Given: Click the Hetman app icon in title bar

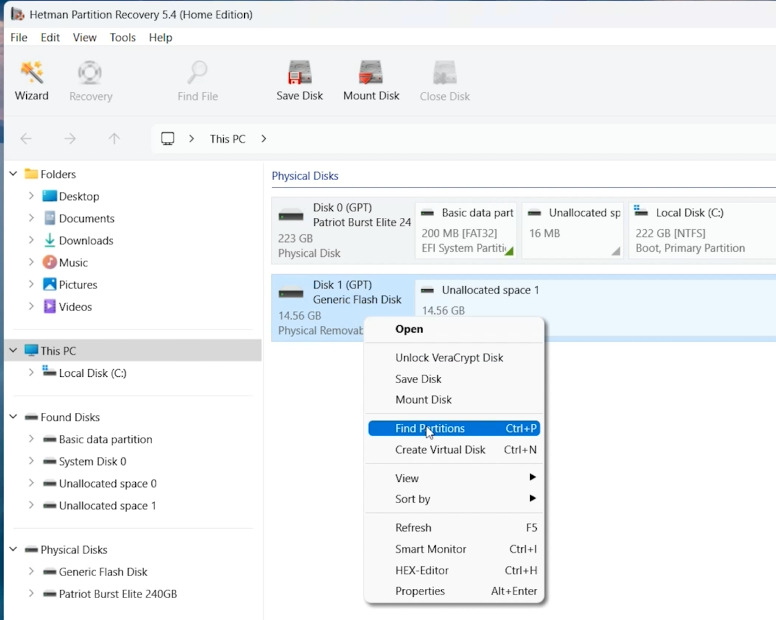Looking at the screenshot, I should (x=17, y=14).
